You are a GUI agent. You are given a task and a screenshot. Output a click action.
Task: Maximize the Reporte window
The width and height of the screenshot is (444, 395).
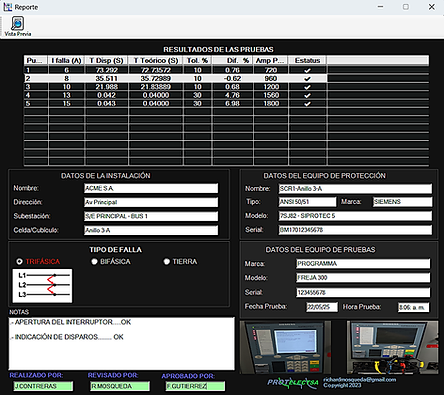click(x=406, y=7)
